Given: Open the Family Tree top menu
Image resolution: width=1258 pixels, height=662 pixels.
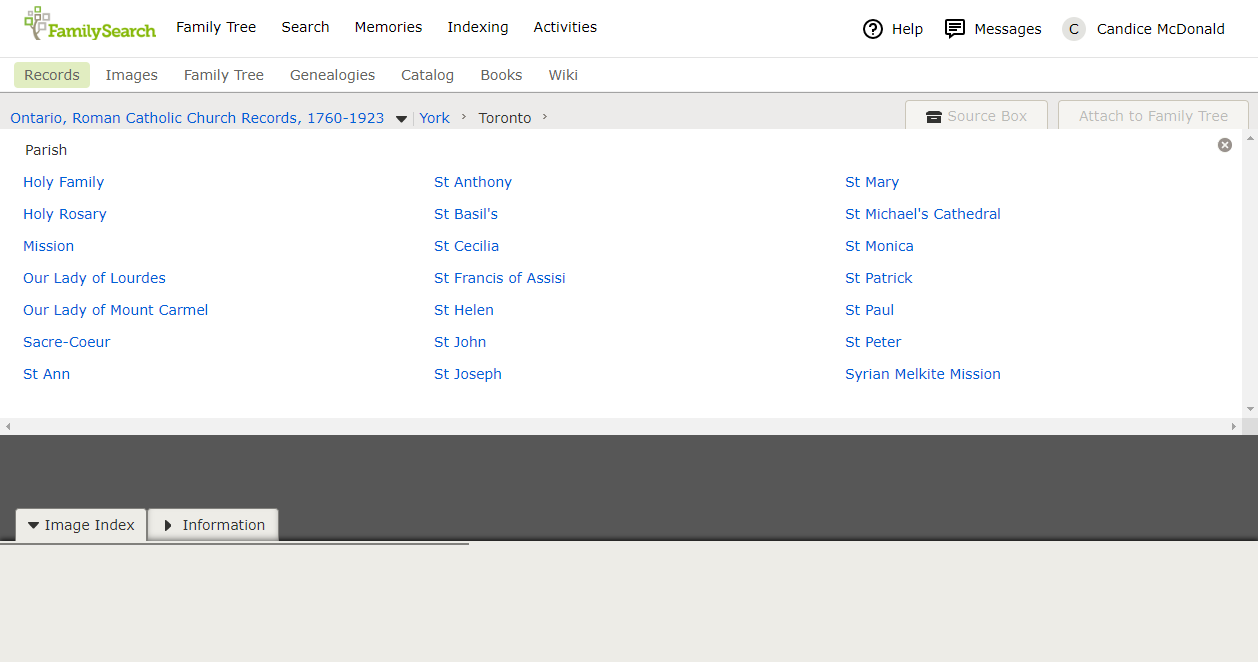Looking at the screenshot, I should pyautogui.click(x=216, y=27).
